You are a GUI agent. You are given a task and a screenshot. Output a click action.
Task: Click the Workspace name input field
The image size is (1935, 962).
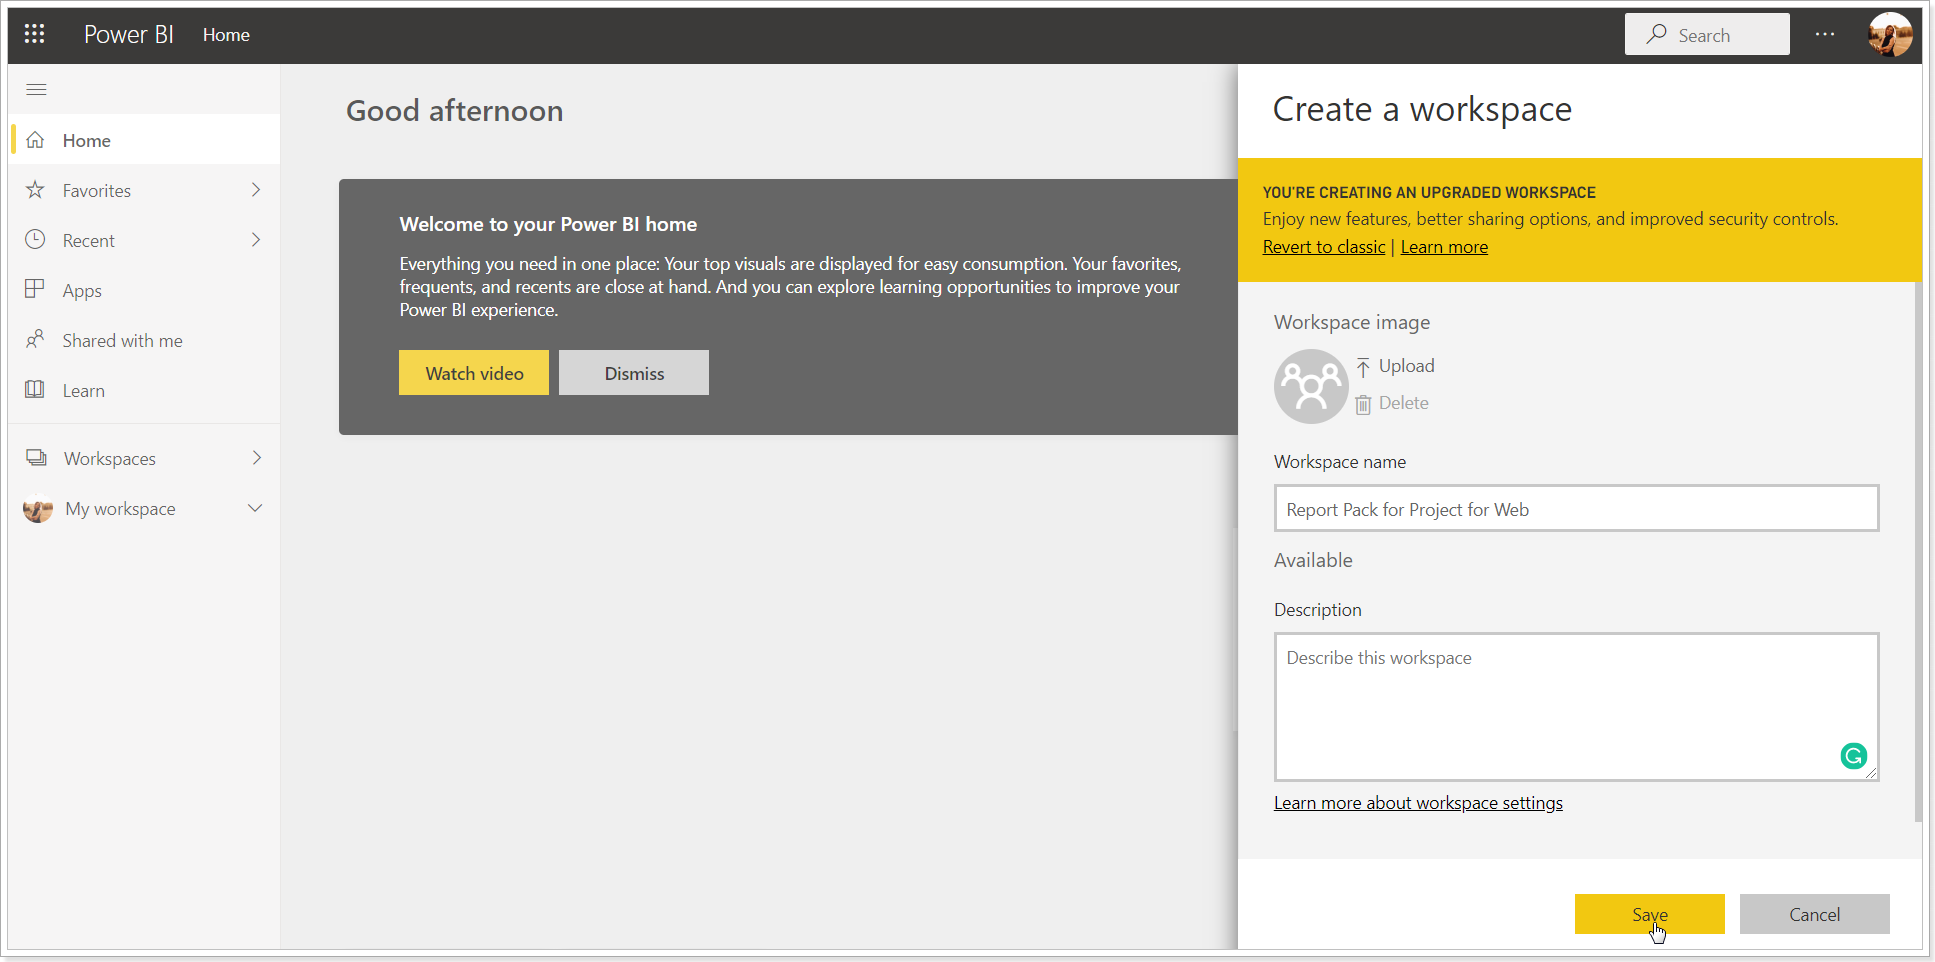click(x=1577, y=508)
